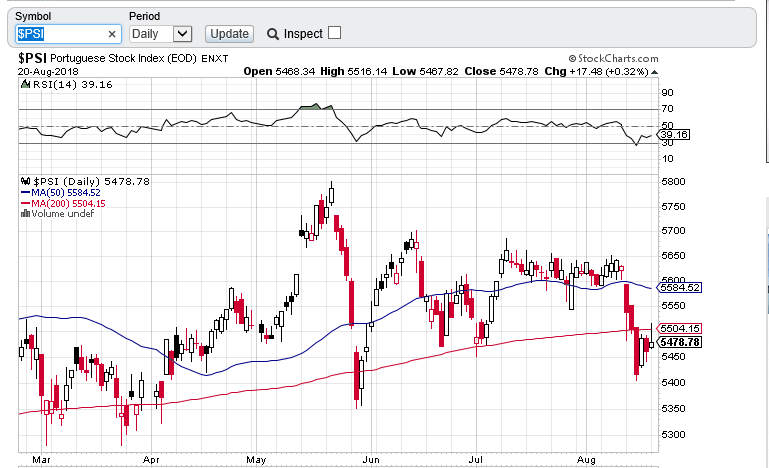This screenshot has width=769, height=468.
Task: Click into the Symbol input field
Action: point(60,34)
